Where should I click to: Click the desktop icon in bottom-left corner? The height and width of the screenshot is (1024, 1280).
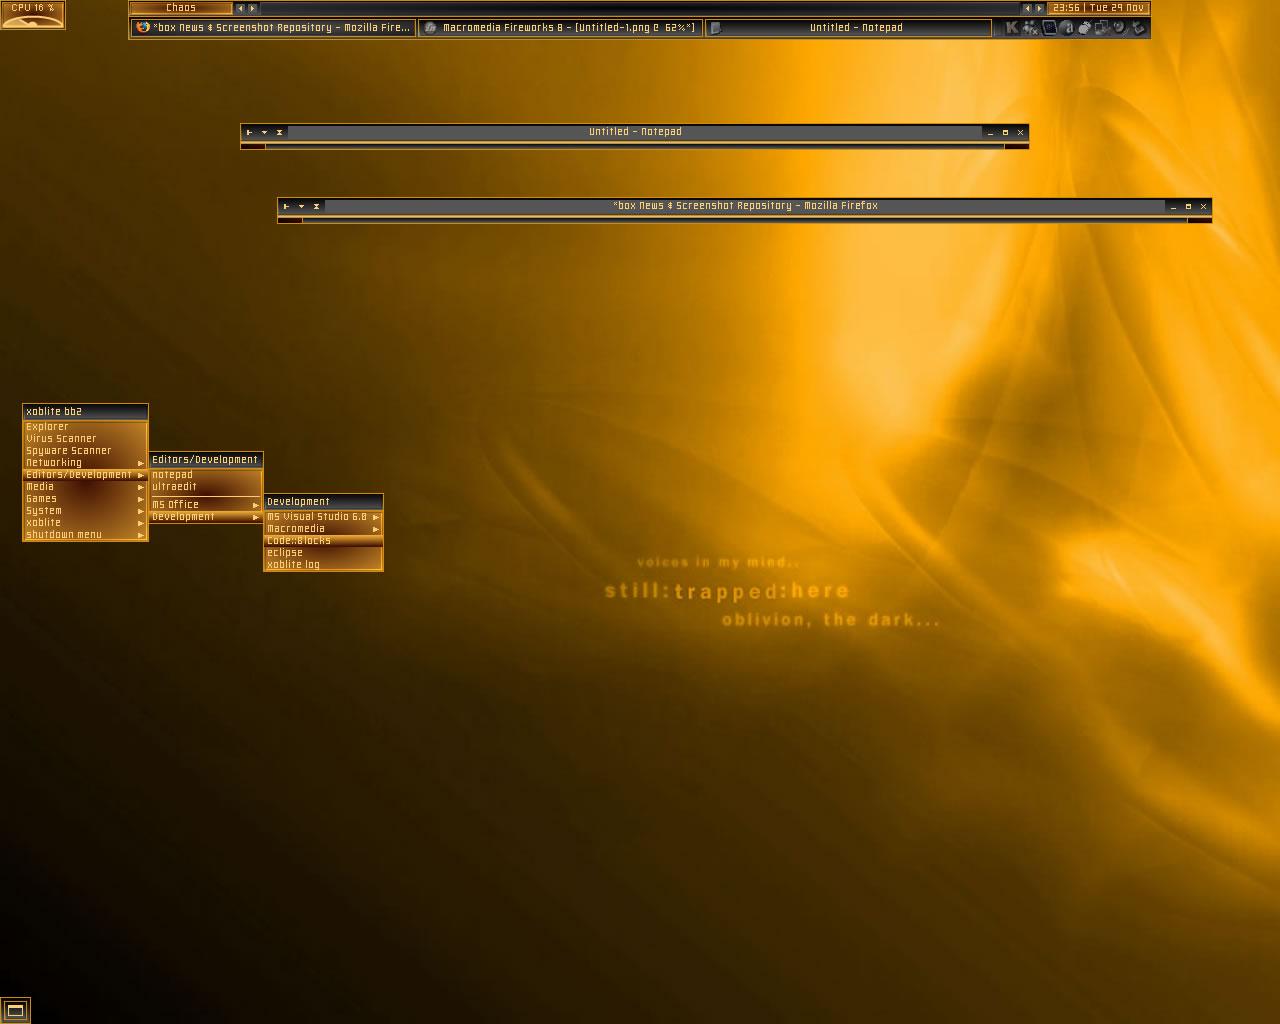[x=15, y=1010]
